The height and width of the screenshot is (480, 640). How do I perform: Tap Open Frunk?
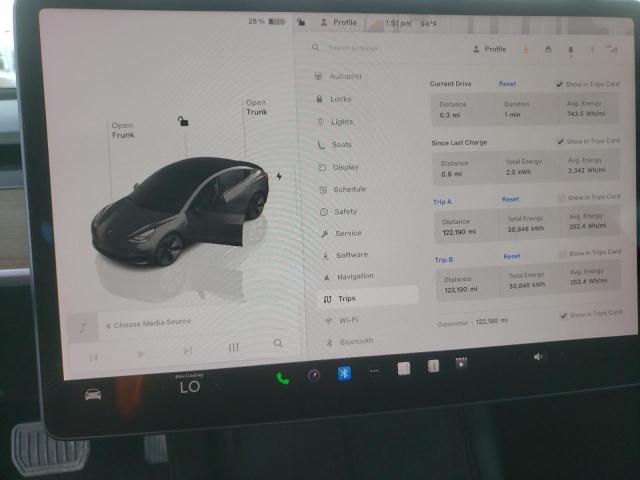[123, 130]
